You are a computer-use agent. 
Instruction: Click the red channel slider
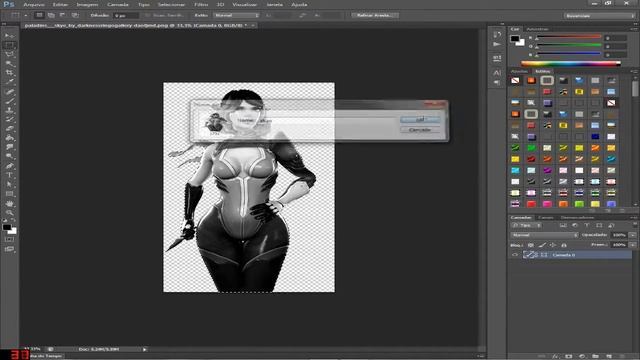569,38
